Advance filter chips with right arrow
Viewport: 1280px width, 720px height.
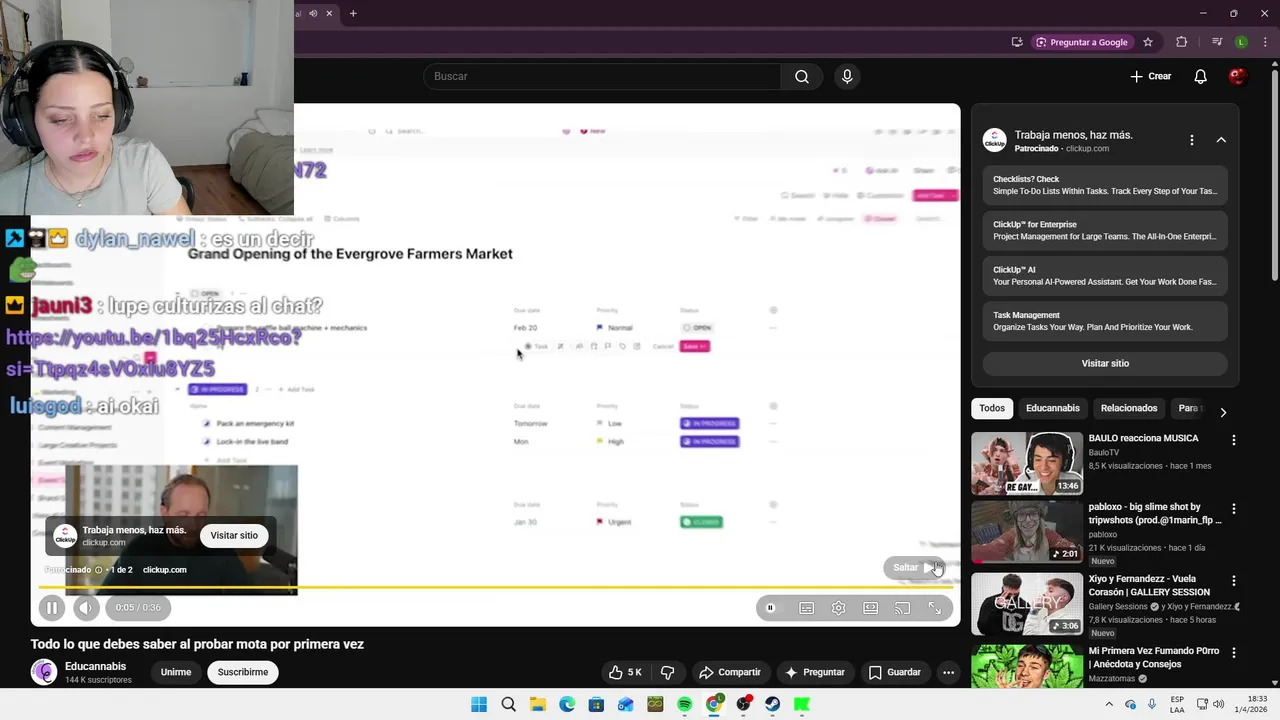(1222, 411)
